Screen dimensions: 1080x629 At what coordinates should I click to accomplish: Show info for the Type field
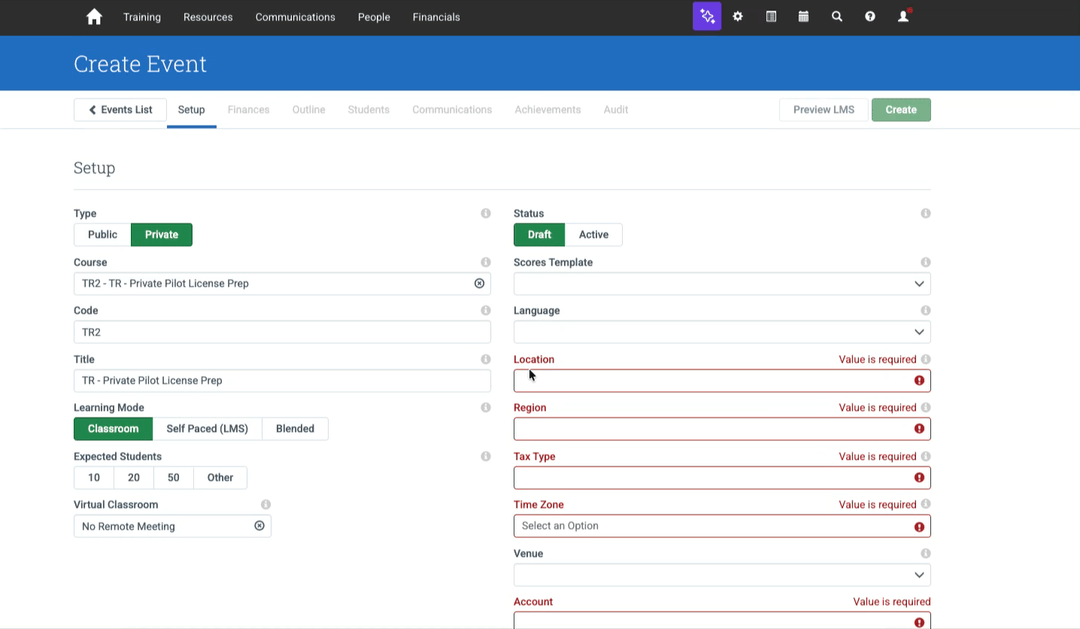(x=486, y=214)
